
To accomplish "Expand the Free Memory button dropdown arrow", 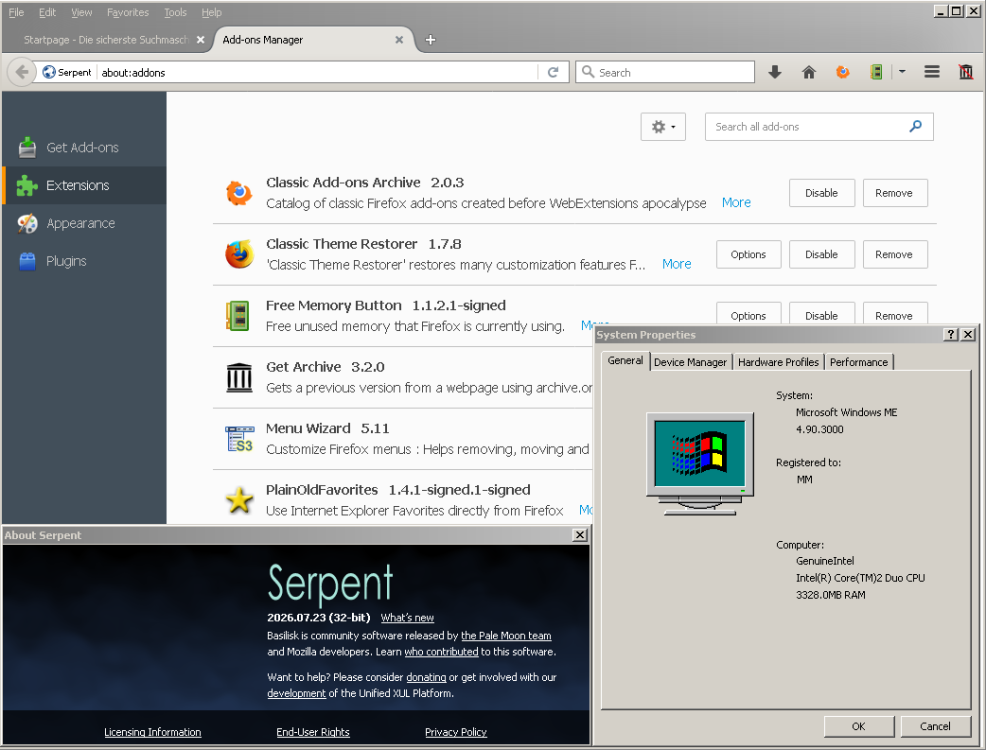I will (902, 72).
